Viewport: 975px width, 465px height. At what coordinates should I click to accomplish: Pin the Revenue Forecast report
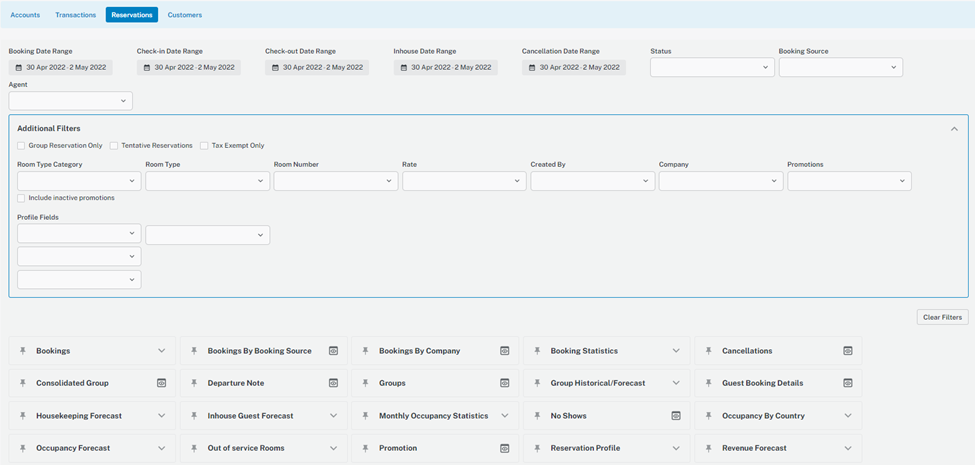point(709,448)
